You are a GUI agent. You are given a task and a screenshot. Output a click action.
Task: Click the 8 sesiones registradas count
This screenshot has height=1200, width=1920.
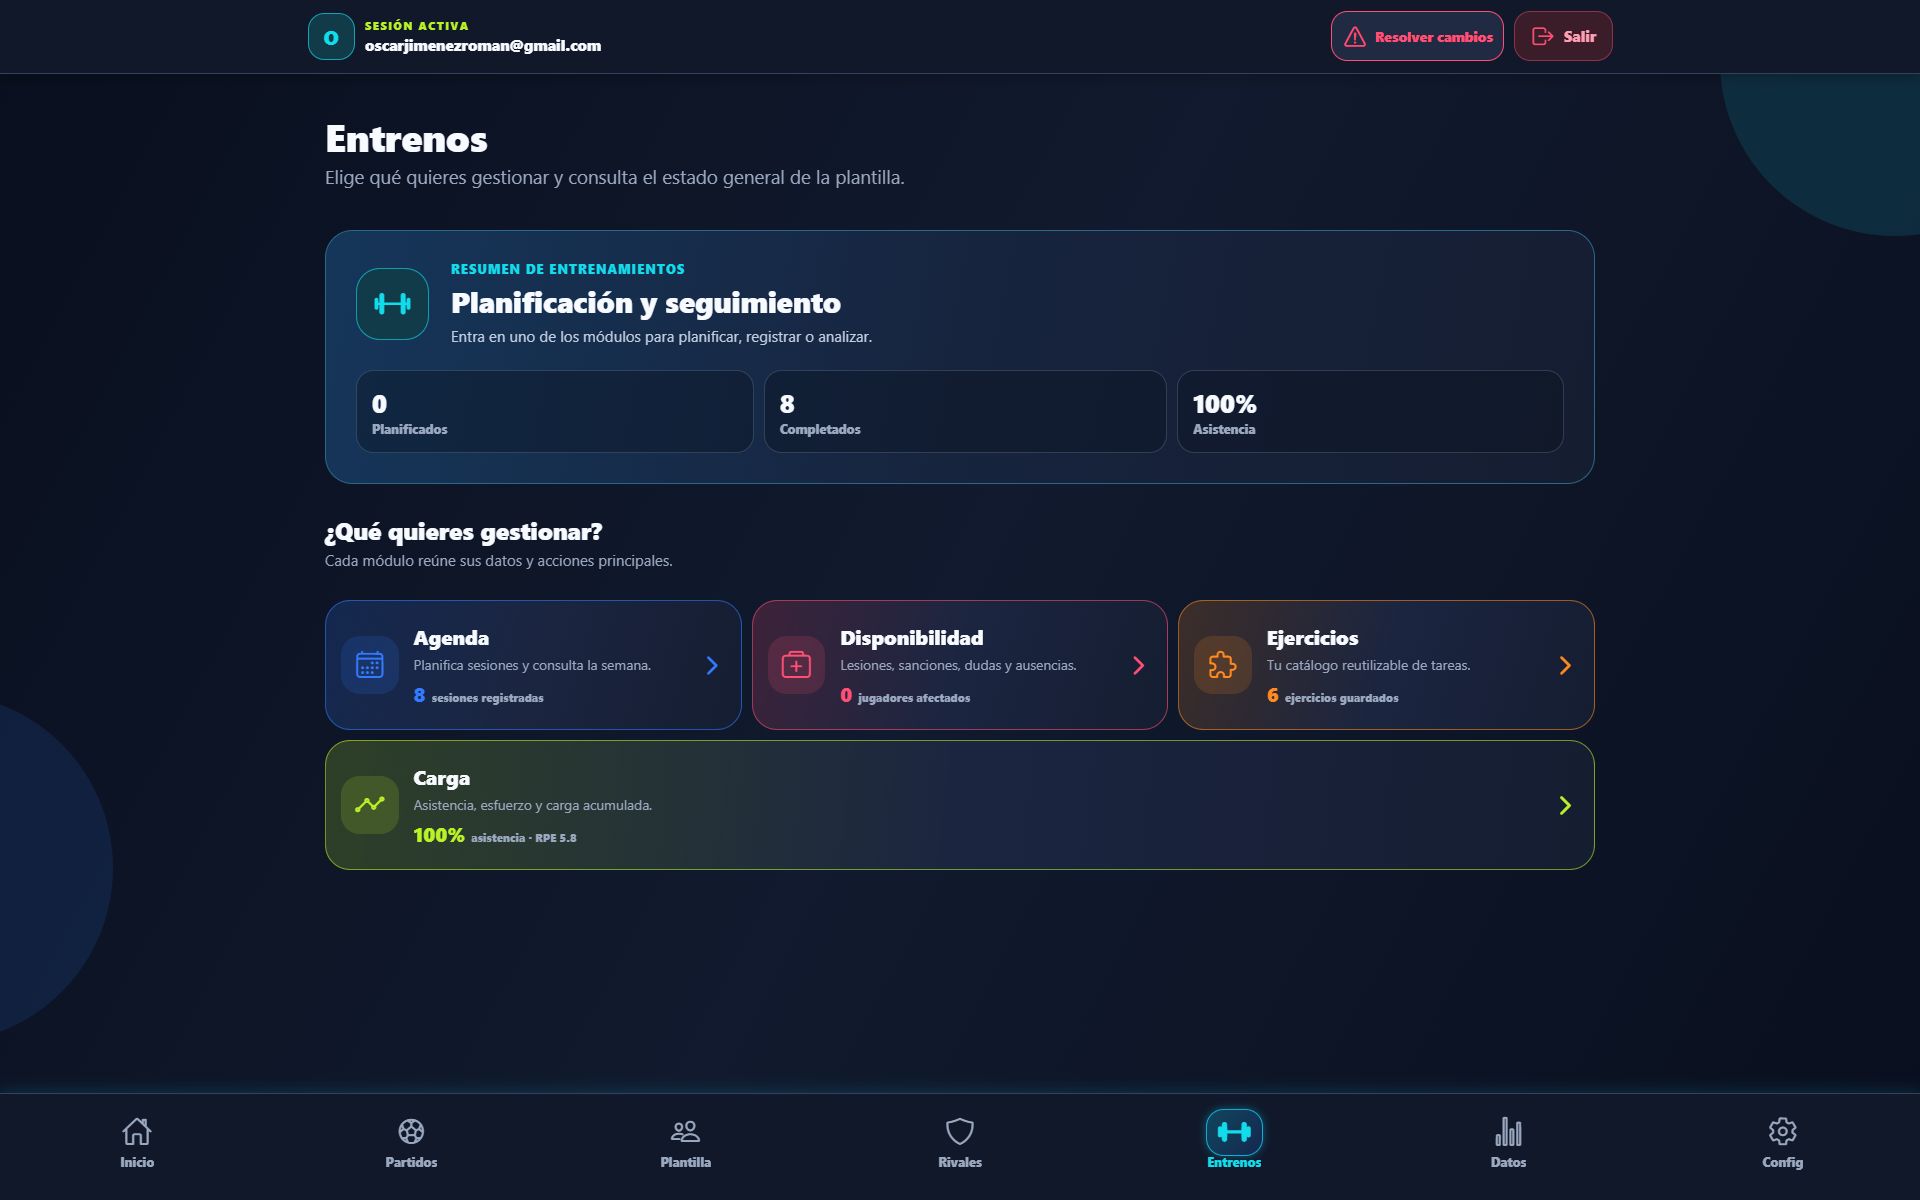[x=478, y=696]
